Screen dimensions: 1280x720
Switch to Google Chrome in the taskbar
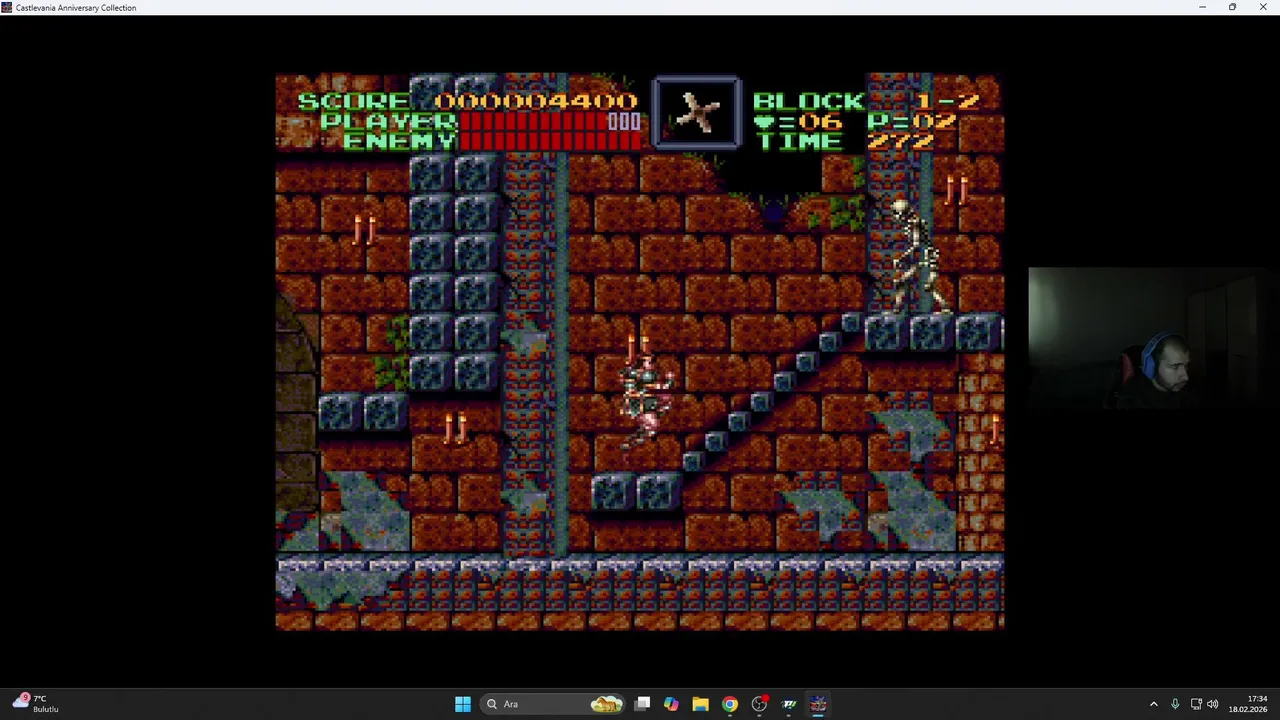click(730, 704)
